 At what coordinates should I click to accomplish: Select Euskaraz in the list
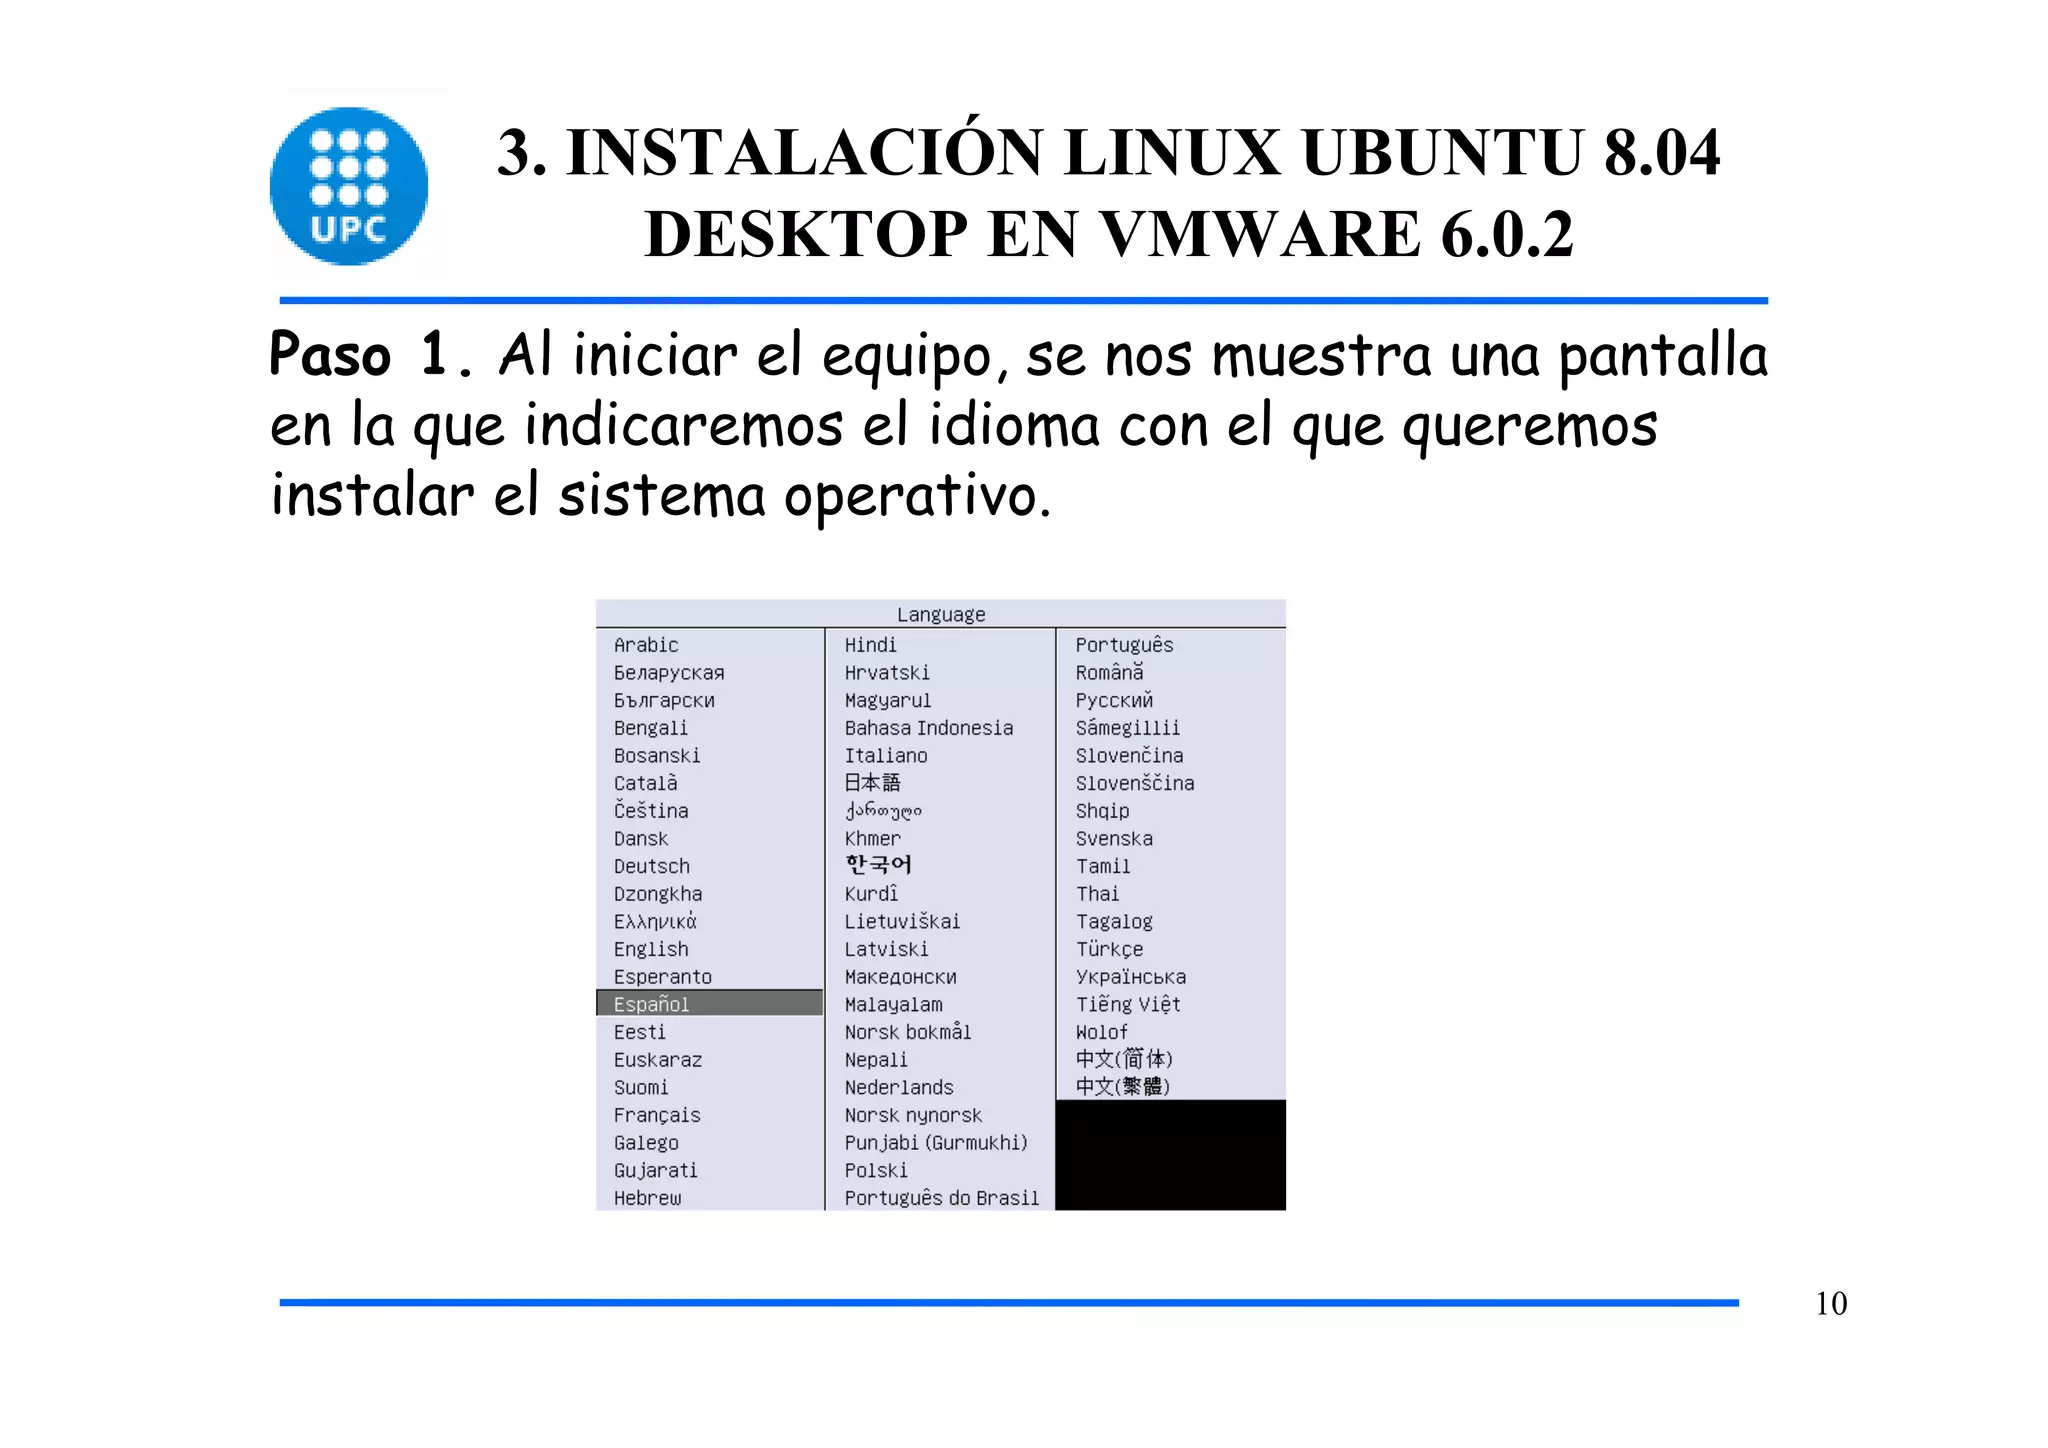[658, 1059]
